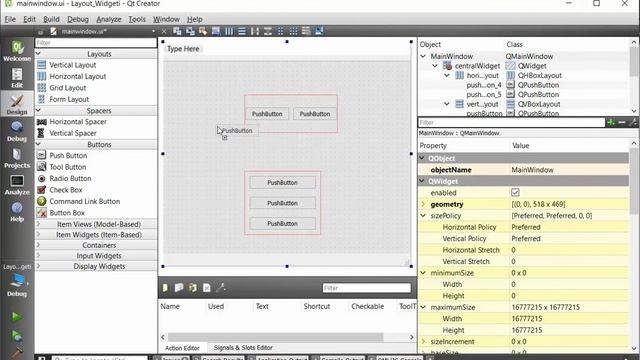Collapse the MainWindow tree node
The height and width of the screenshot is (360, 640).
point(423,56)
